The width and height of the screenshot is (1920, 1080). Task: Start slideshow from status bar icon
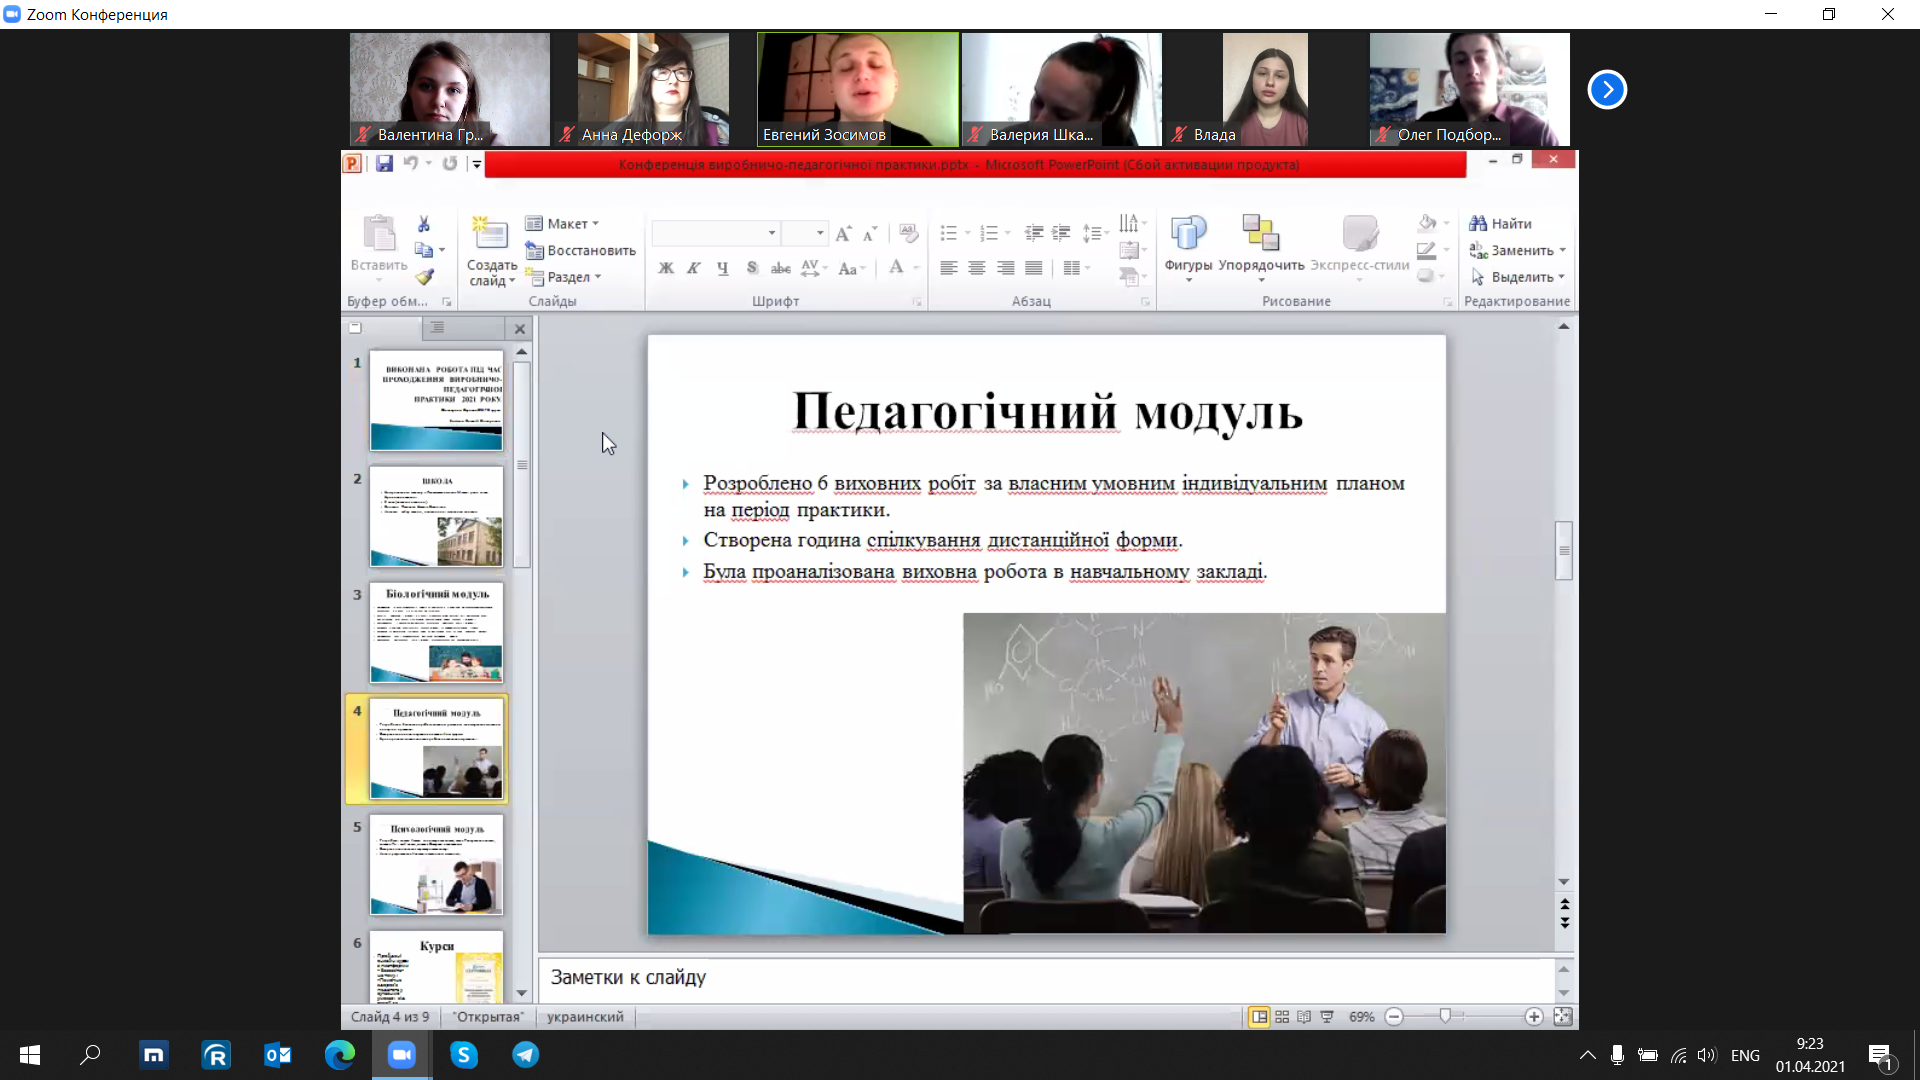point(1327,1017)
